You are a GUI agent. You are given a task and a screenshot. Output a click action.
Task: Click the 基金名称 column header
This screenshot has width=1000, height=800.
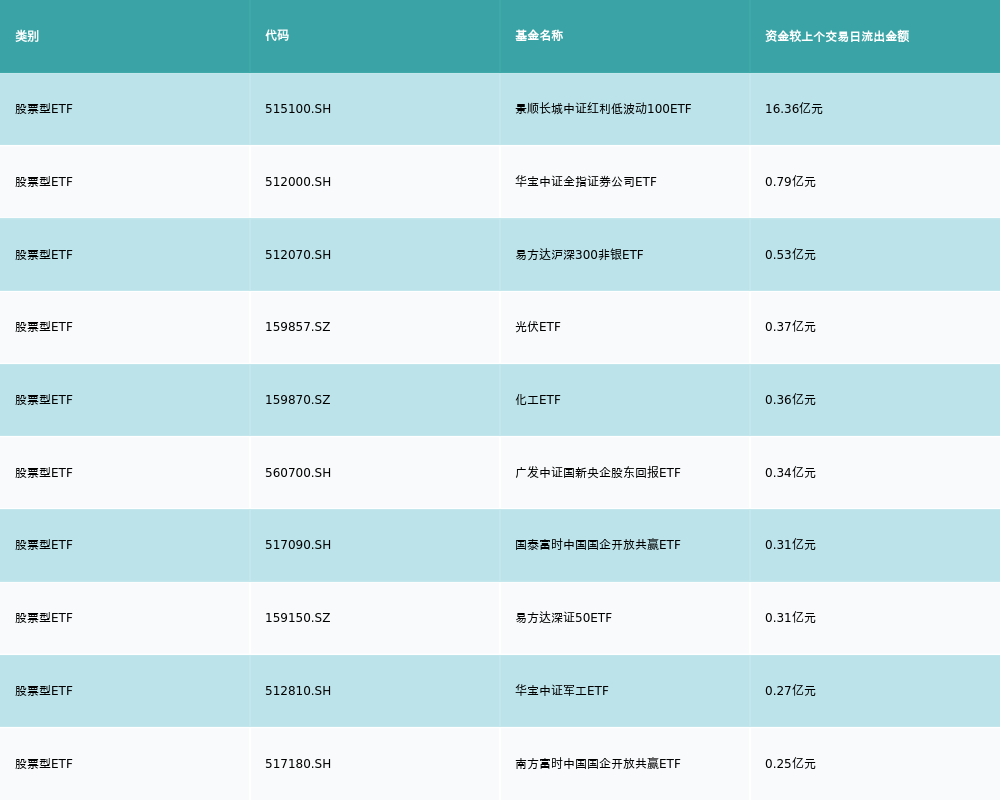point(539,36)
